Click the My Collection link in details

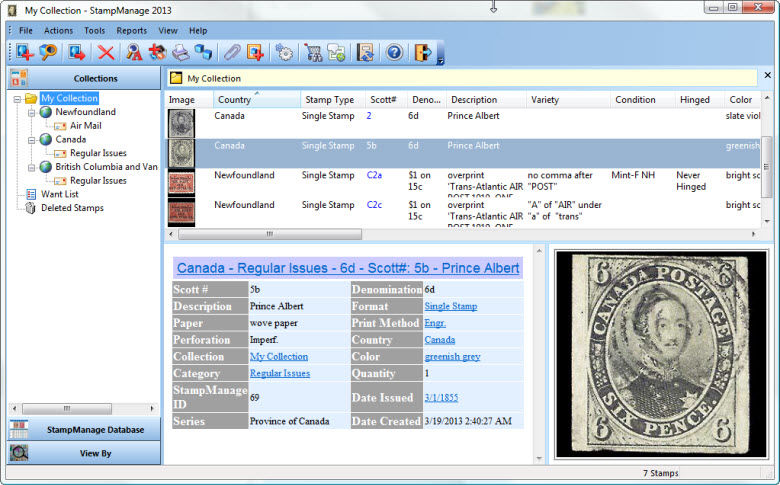coord(279,357)
